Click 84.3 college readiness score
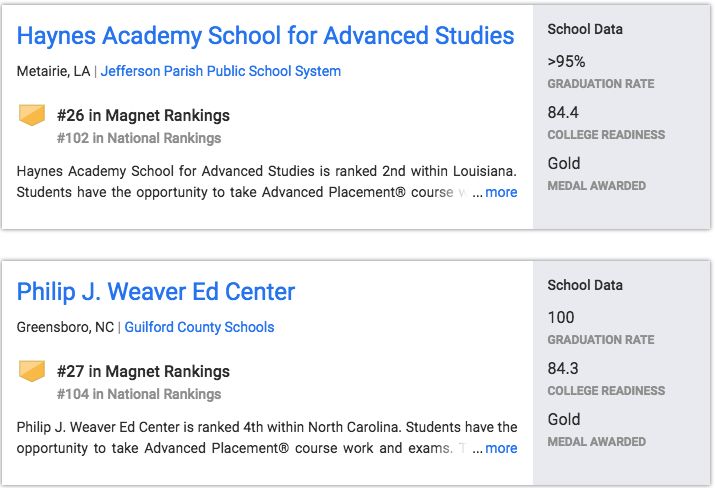 [x=563, y=368]
